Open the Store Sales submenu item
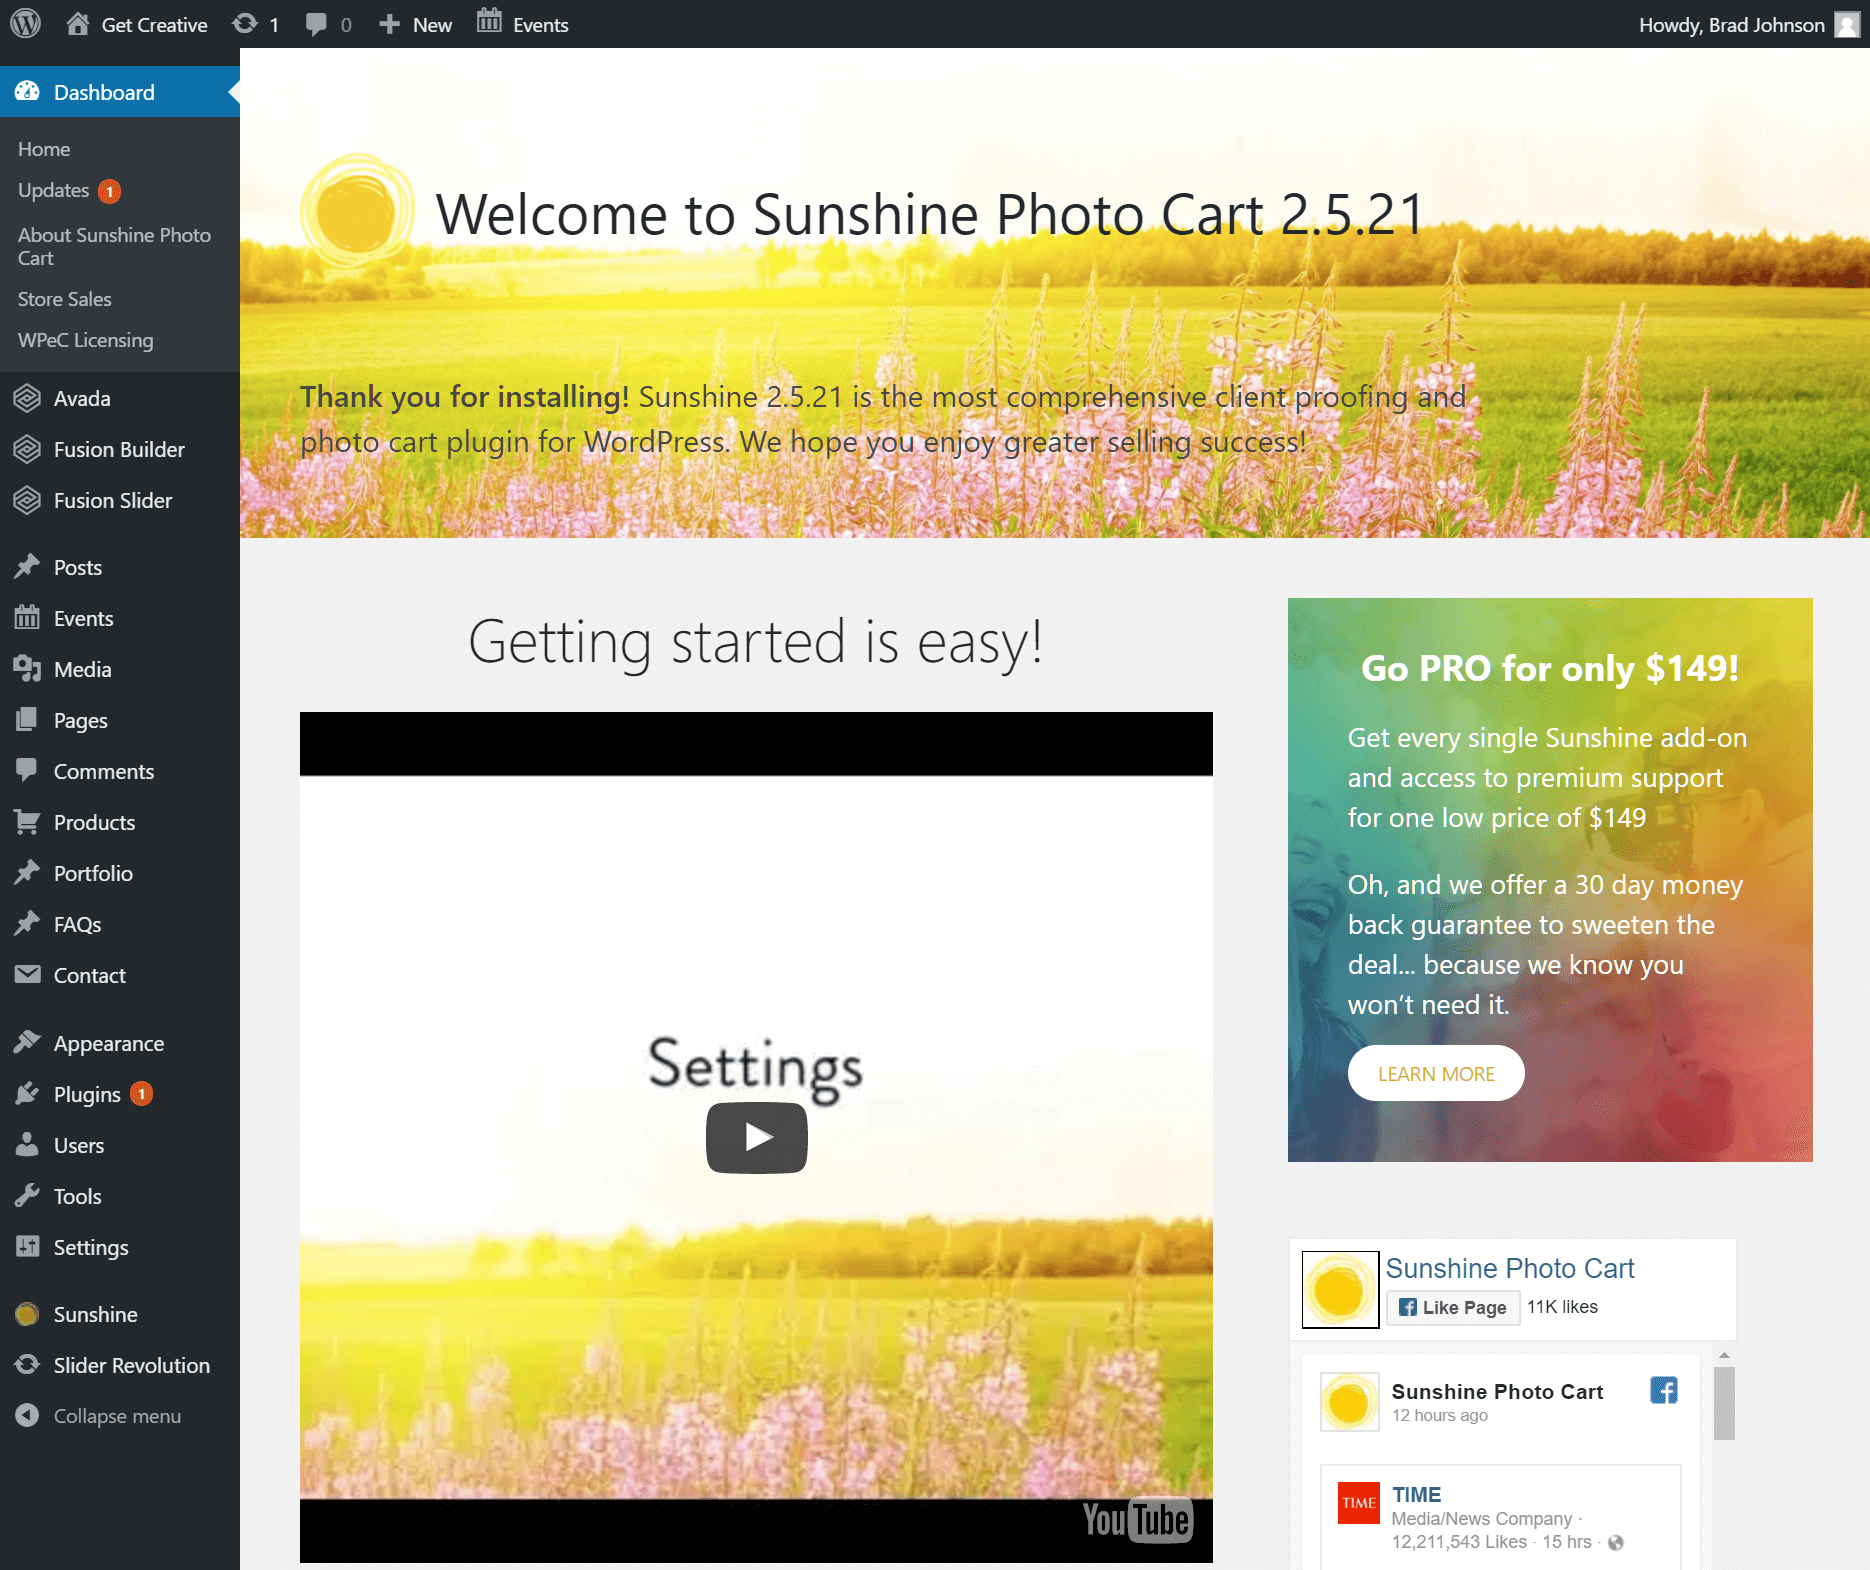This screenshot has width=1870, height=1570. tap(64, 299)
